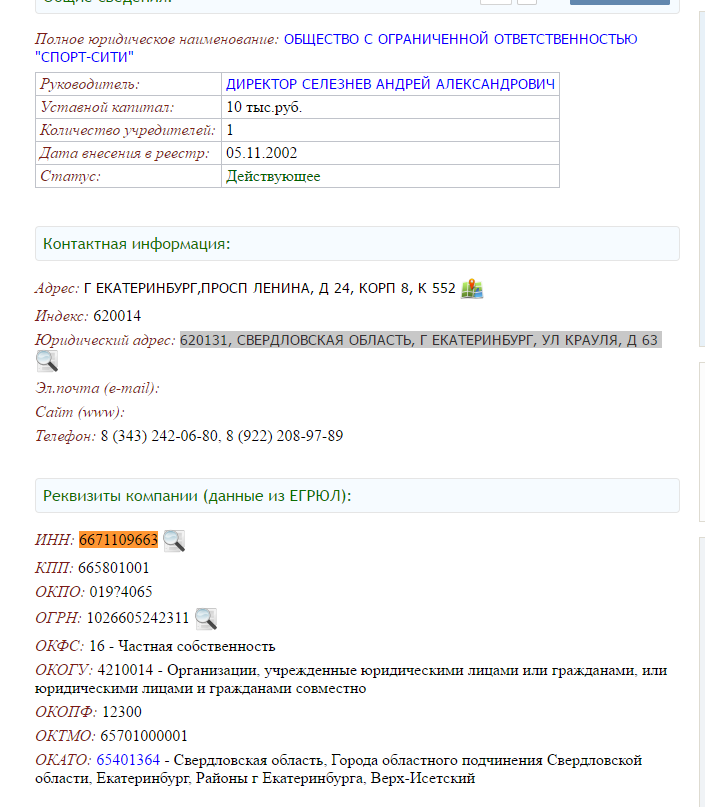Viewport: 705px width, 807px height.
Task: Click the Уставной капитал row label
Action: (107, 107)
